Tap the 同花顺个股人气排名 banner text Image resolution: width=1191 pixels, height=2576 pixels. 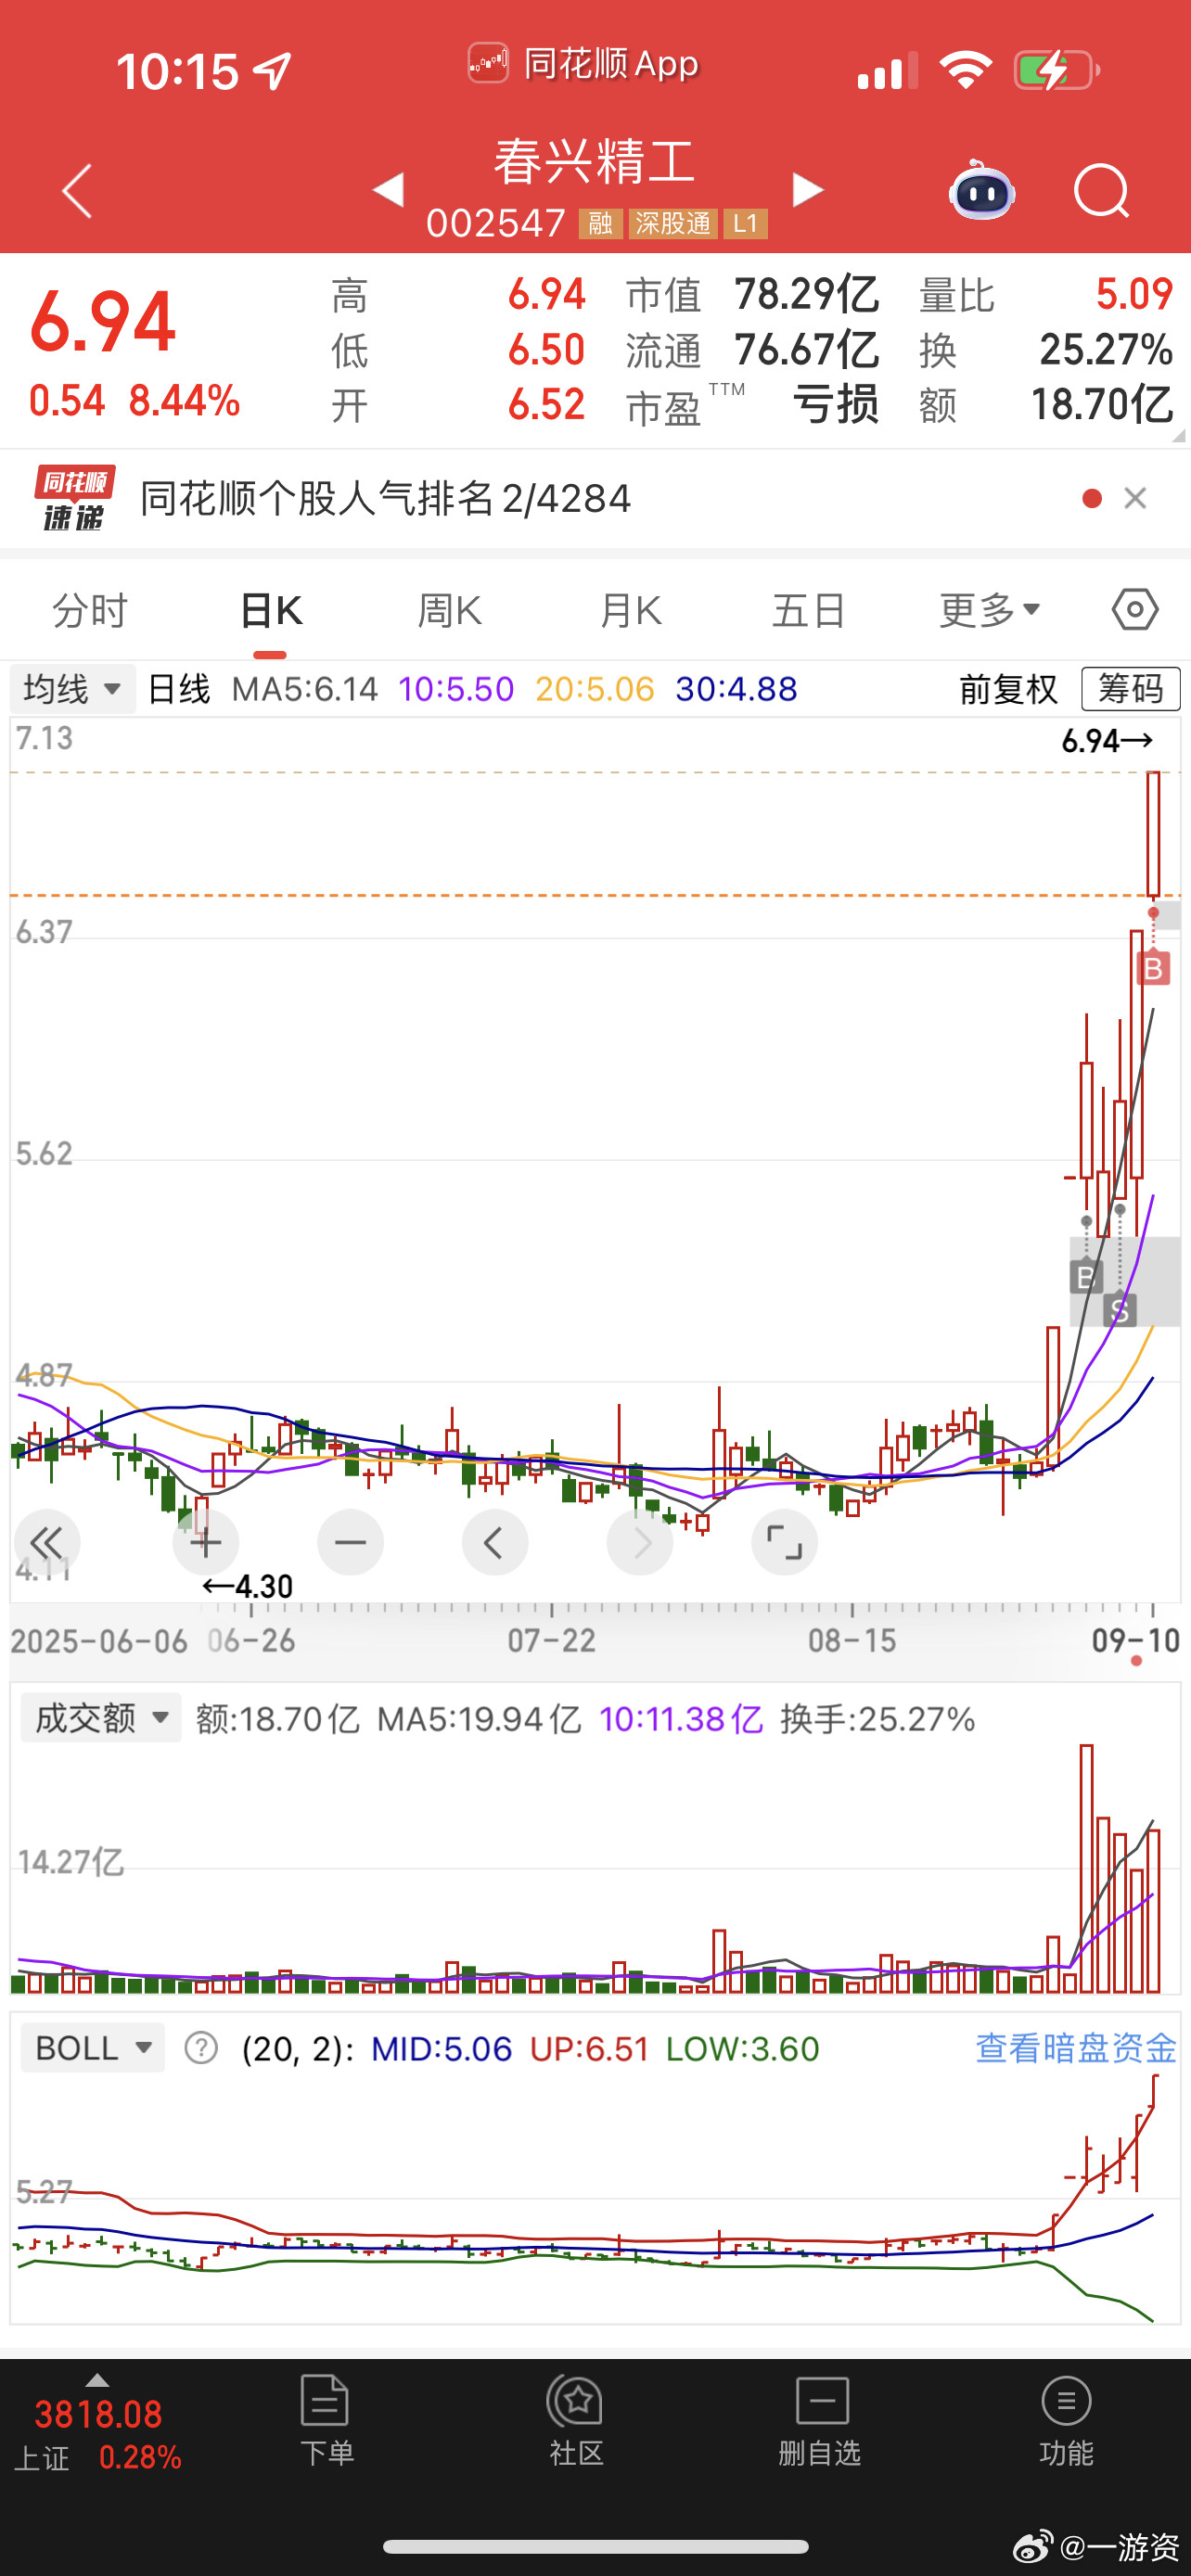pos(385,498)
